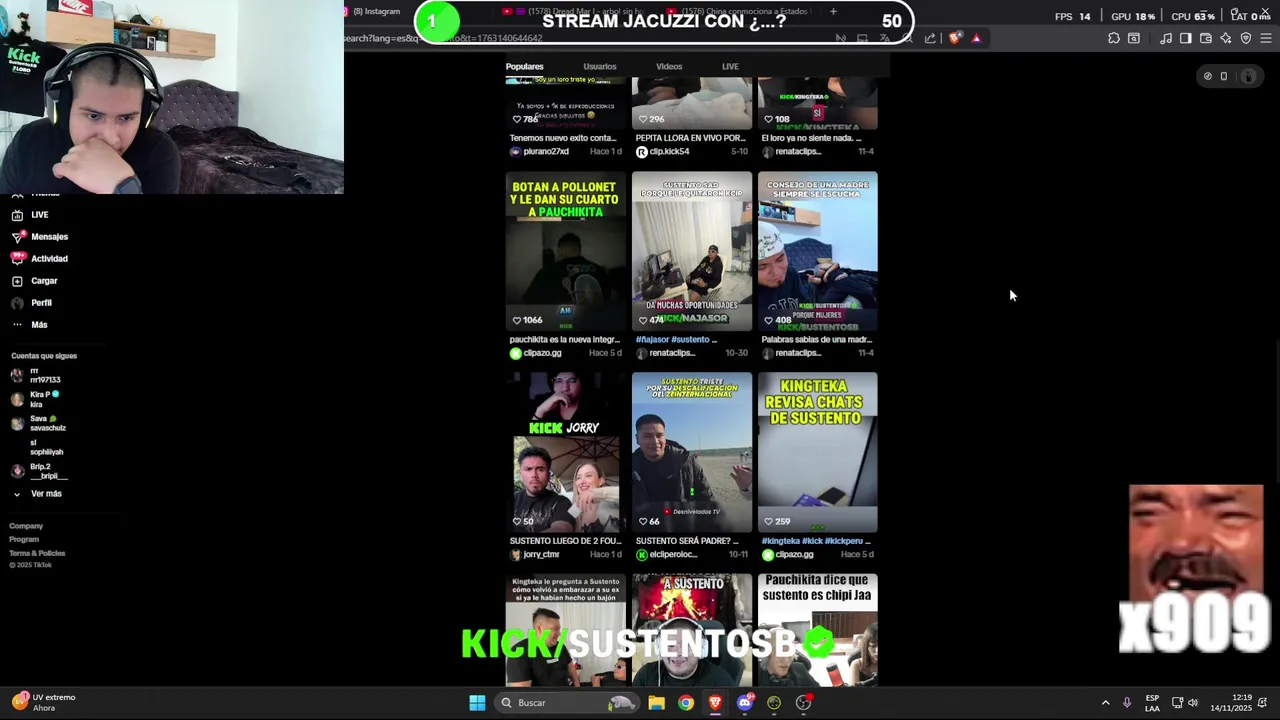Click the Cargar upload item
1280x720 pixels.
click(35, 281)
